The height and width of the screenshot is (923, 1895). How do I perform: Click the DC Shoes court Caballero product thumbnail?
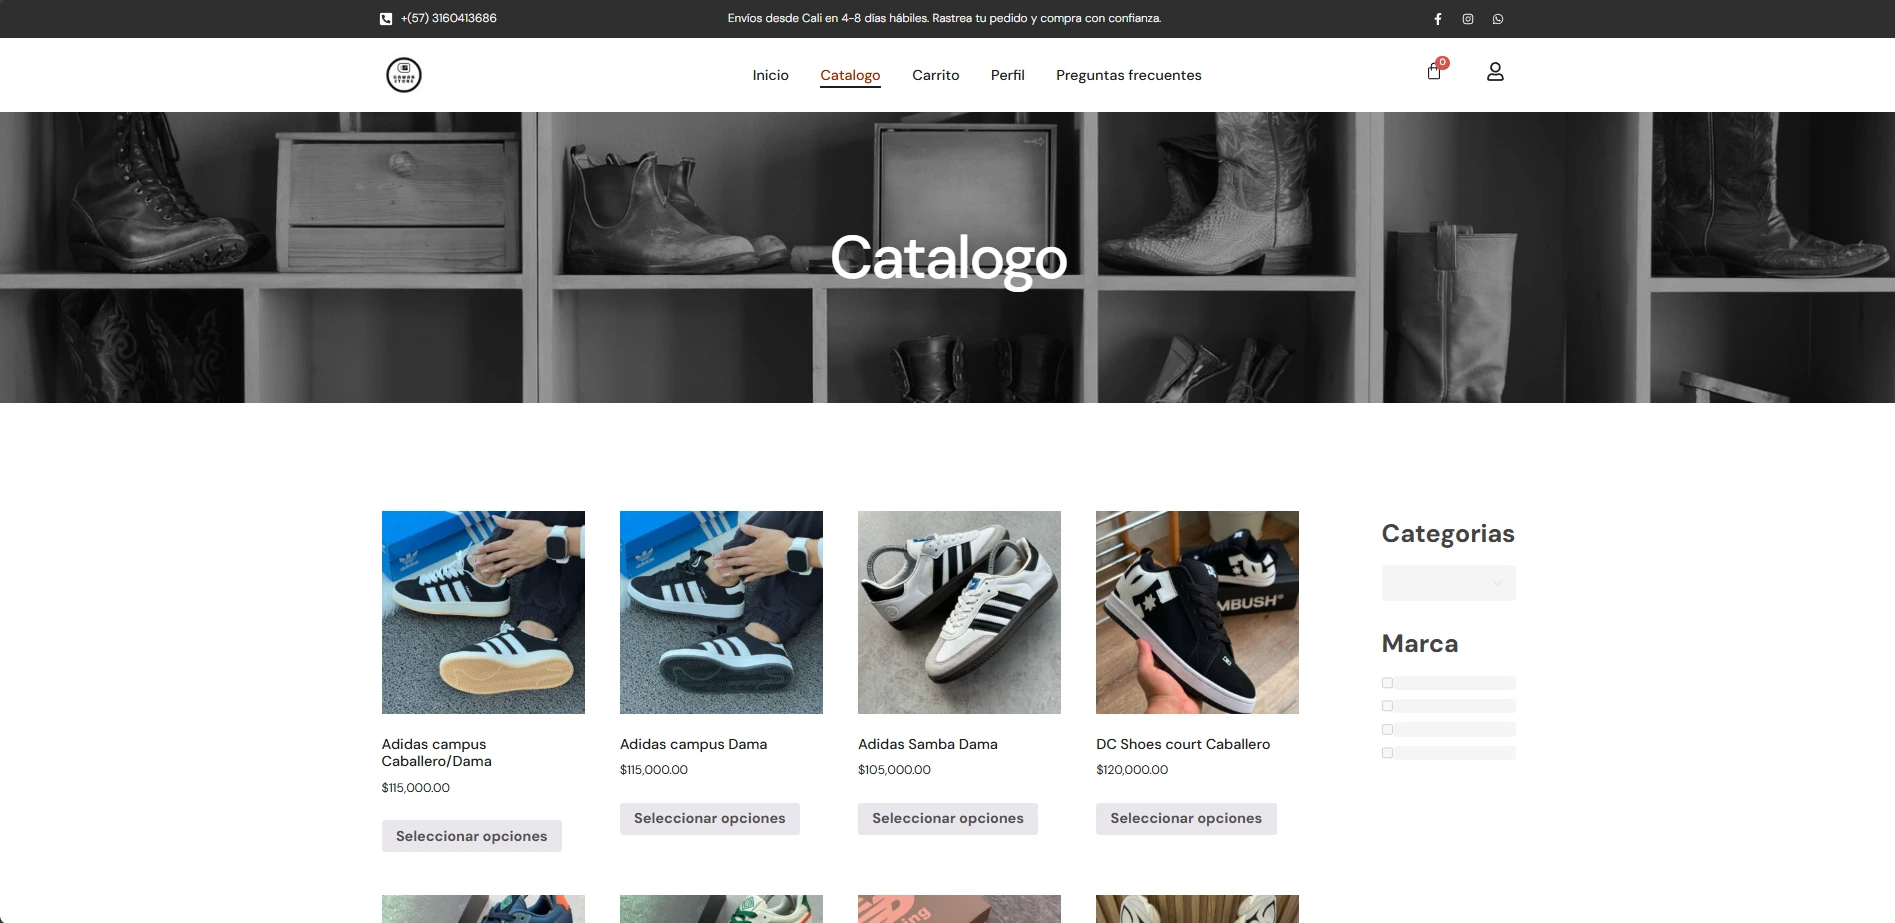pos(1197,612)
